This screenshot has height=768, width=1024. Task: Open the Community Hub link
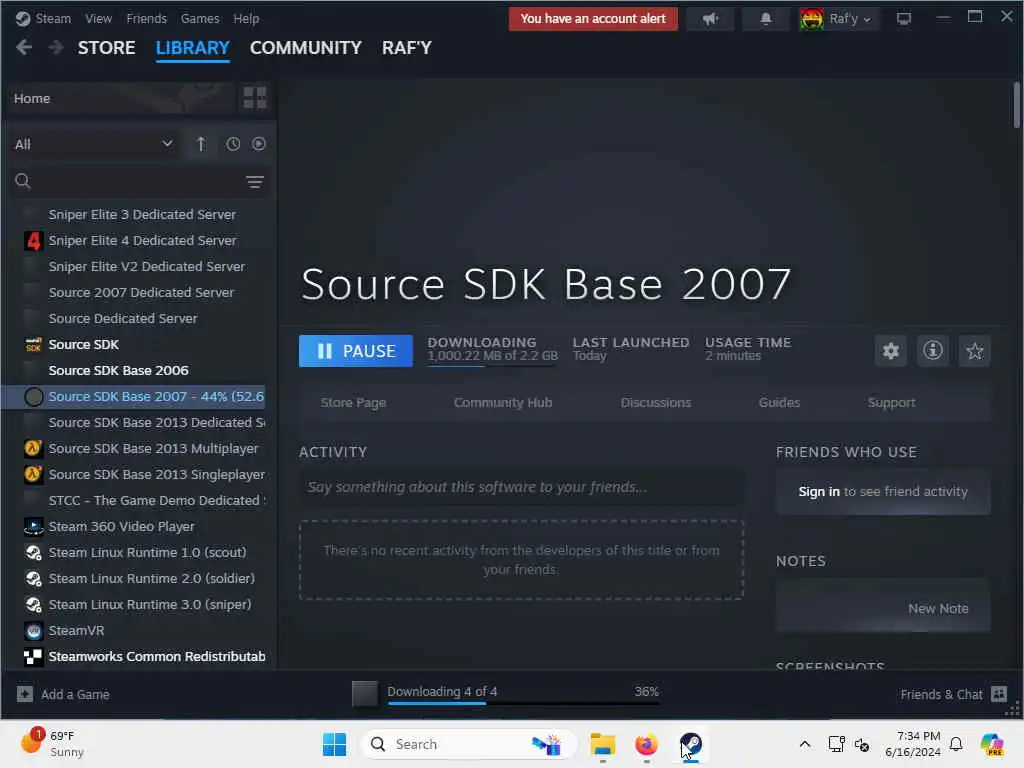[x=503, y=402]
